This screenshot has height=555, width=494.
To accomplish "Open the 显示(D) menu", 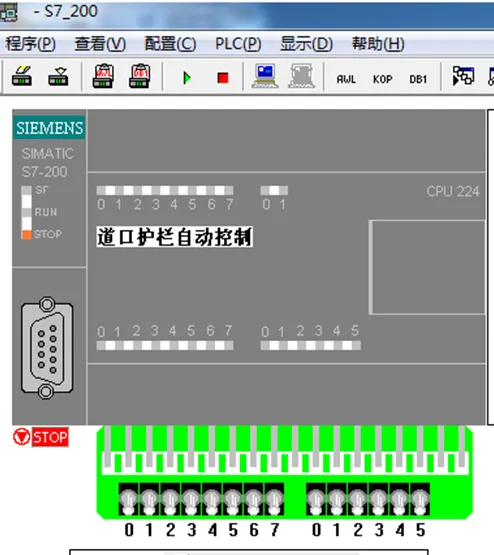I will point(306,44).
